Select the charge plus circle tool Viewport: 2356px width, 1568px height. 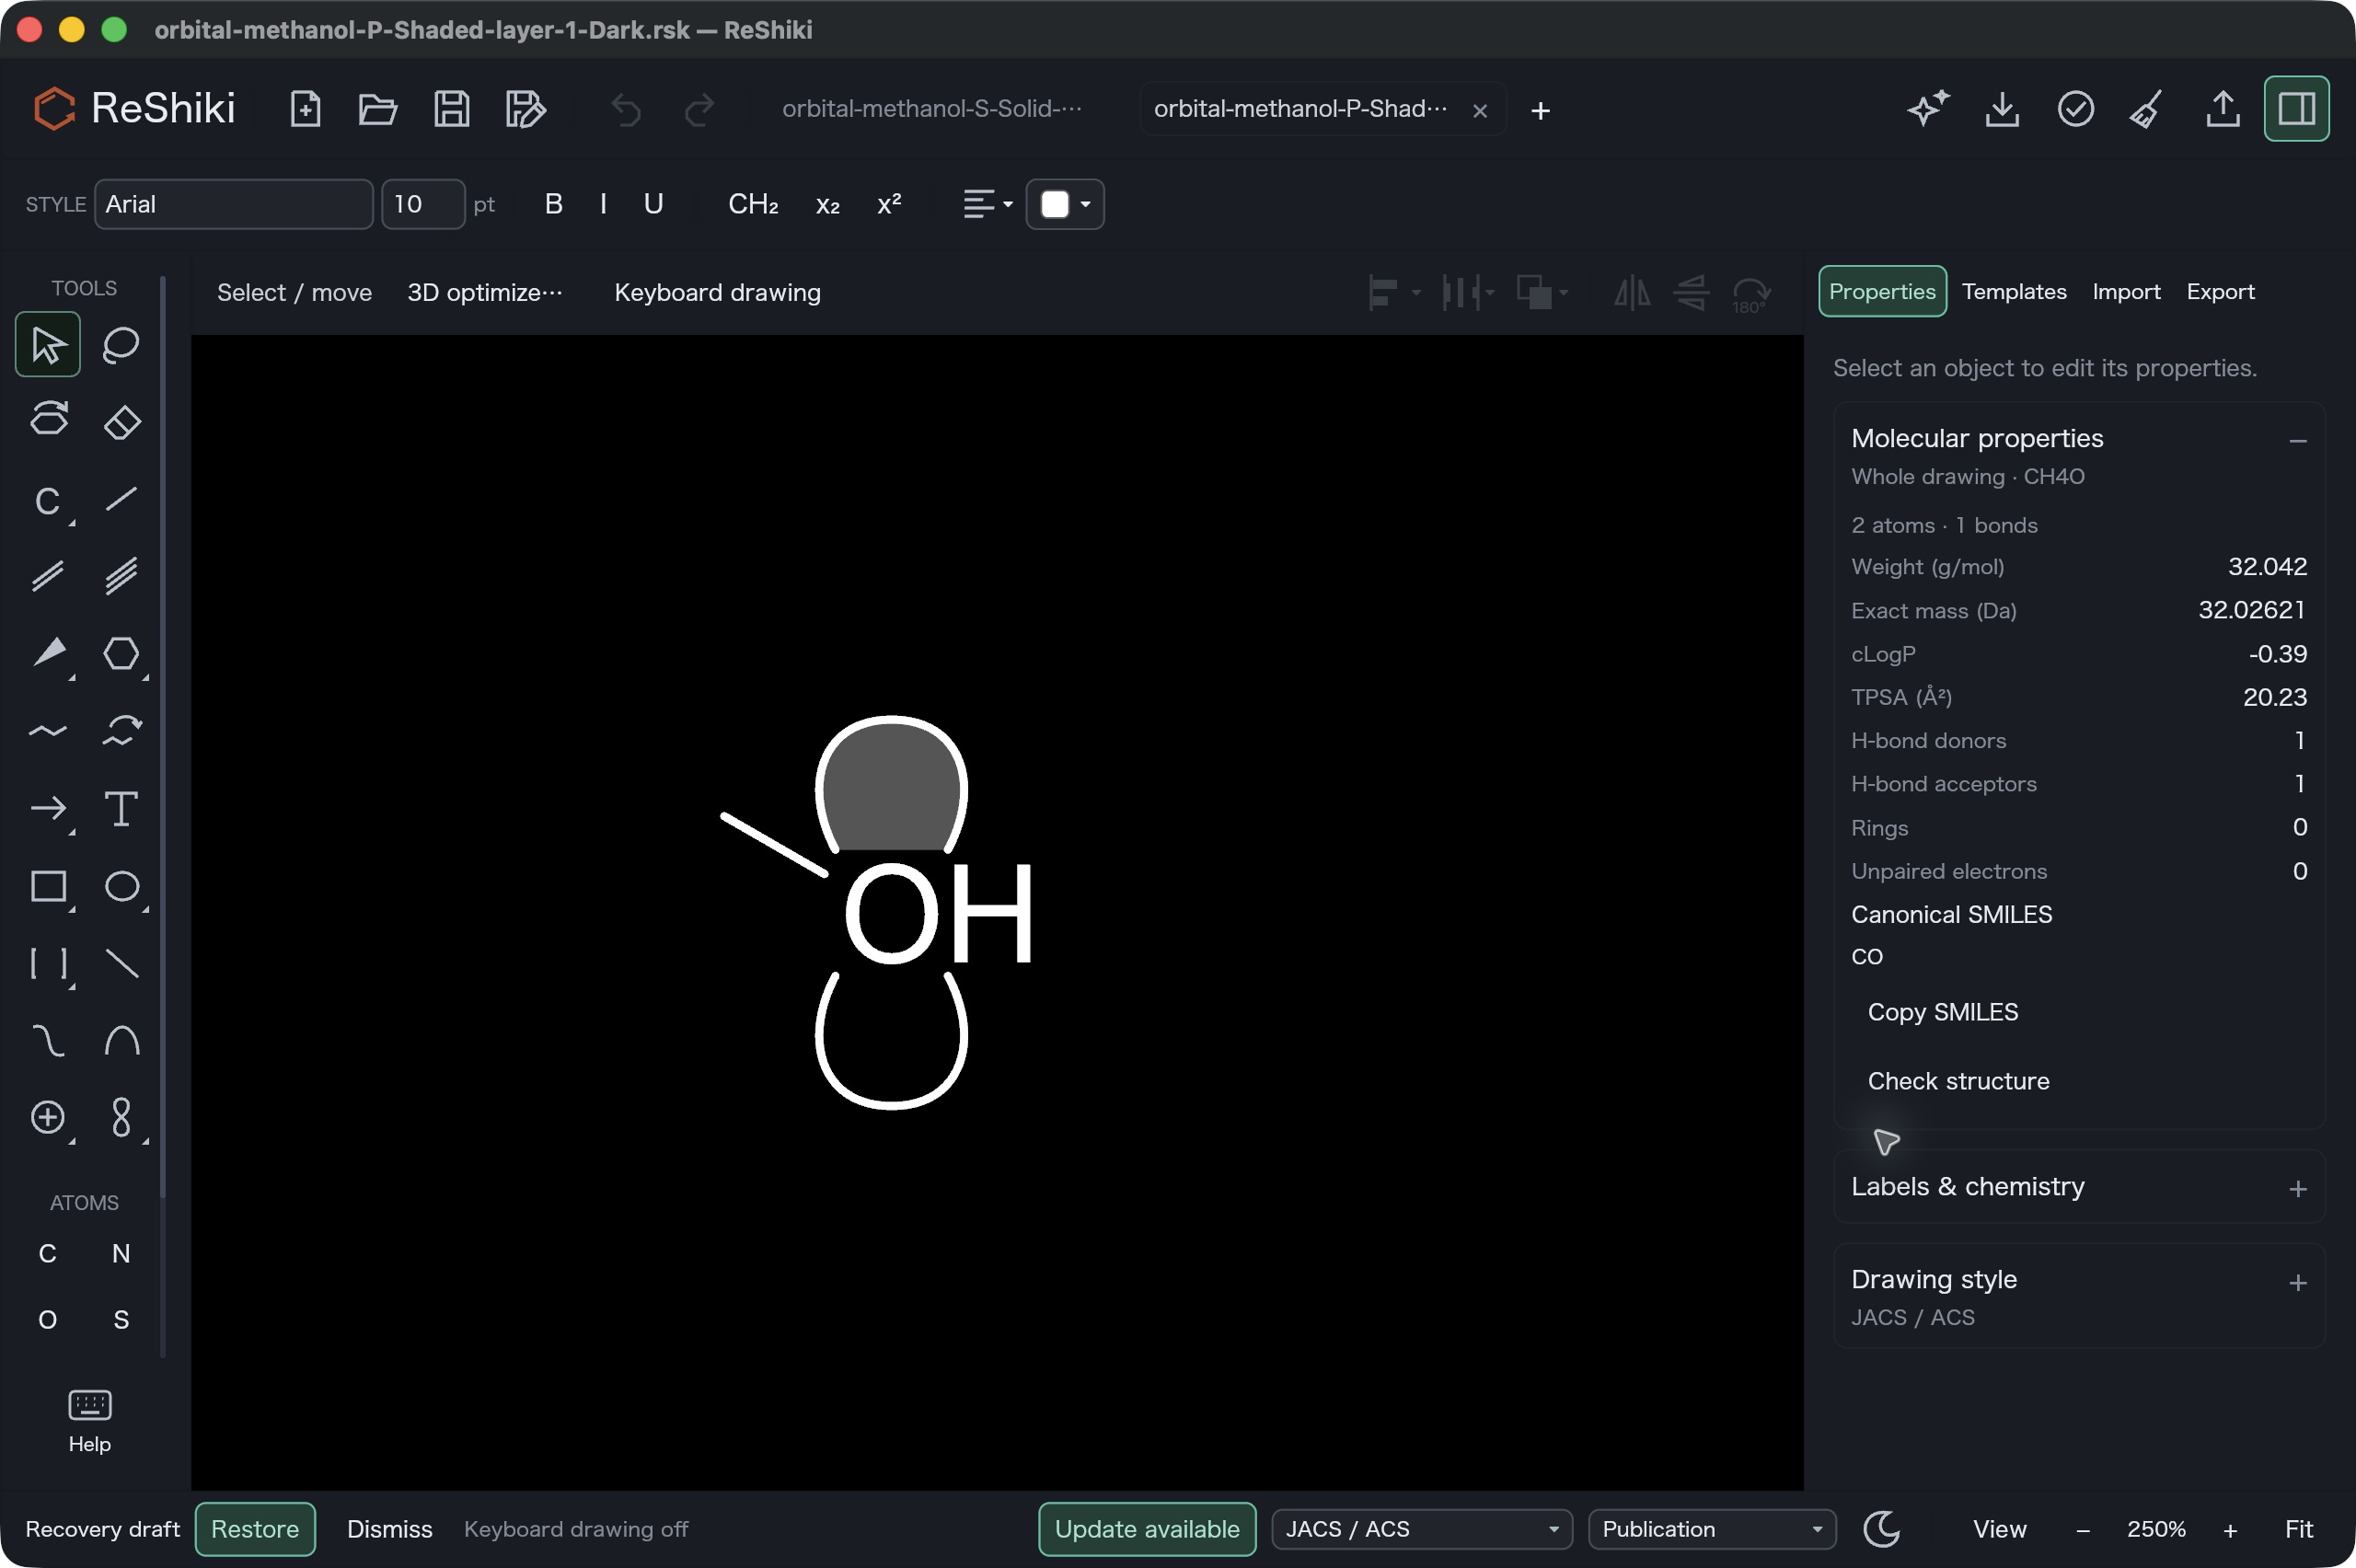[x=48, y=1117]
